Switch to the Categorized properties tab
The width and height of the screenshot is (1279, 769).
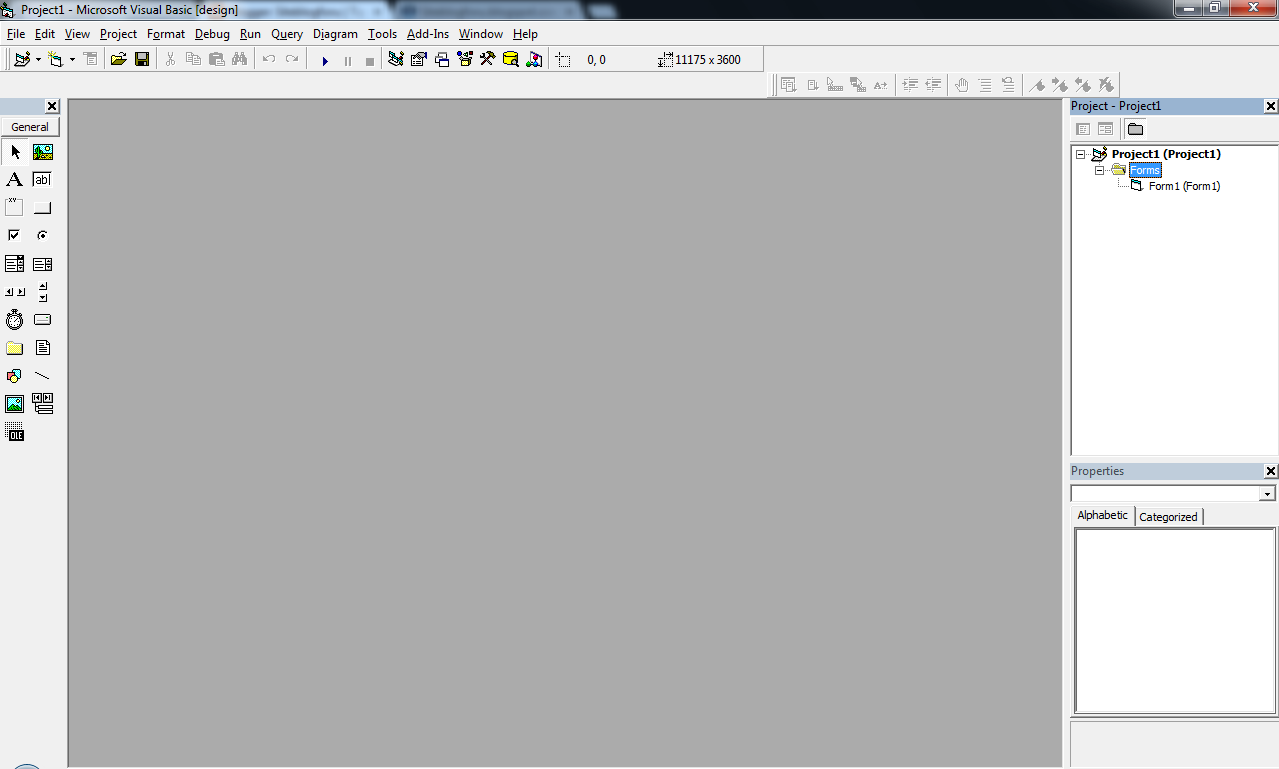tap(1168, 516)
